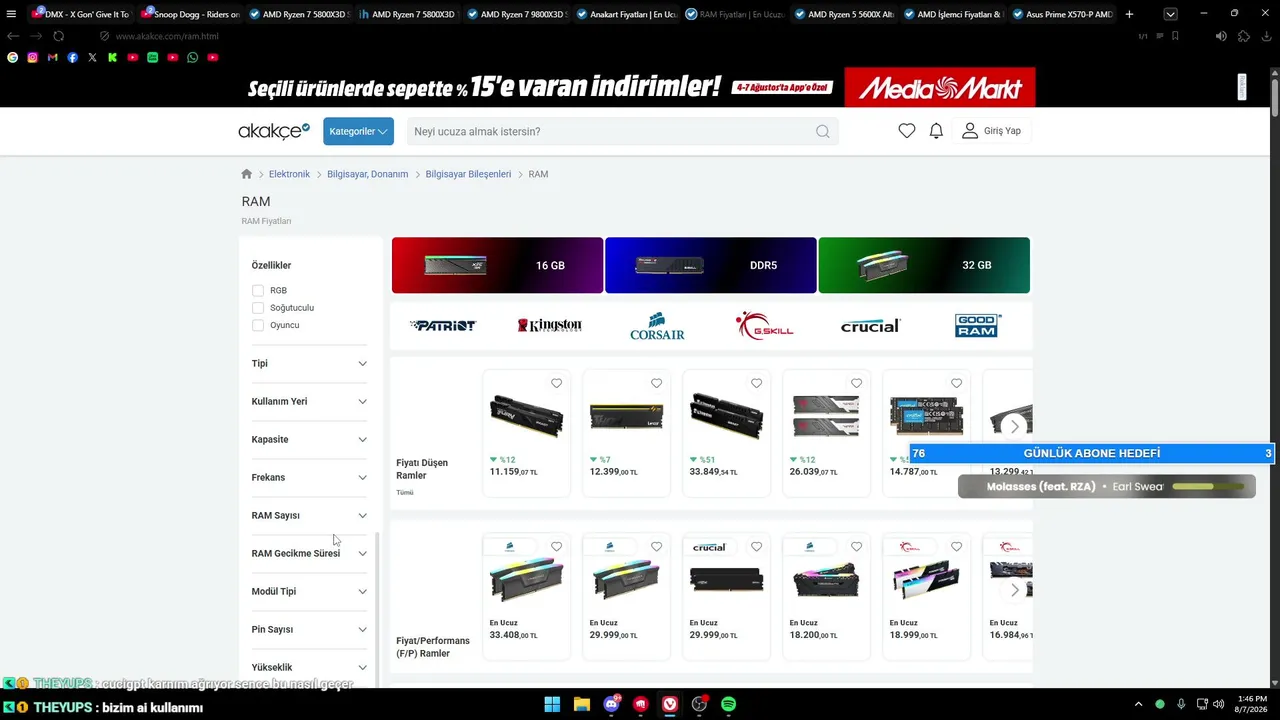
Task: Expand the Modül Tipi filter section
Action: point(309,591)
